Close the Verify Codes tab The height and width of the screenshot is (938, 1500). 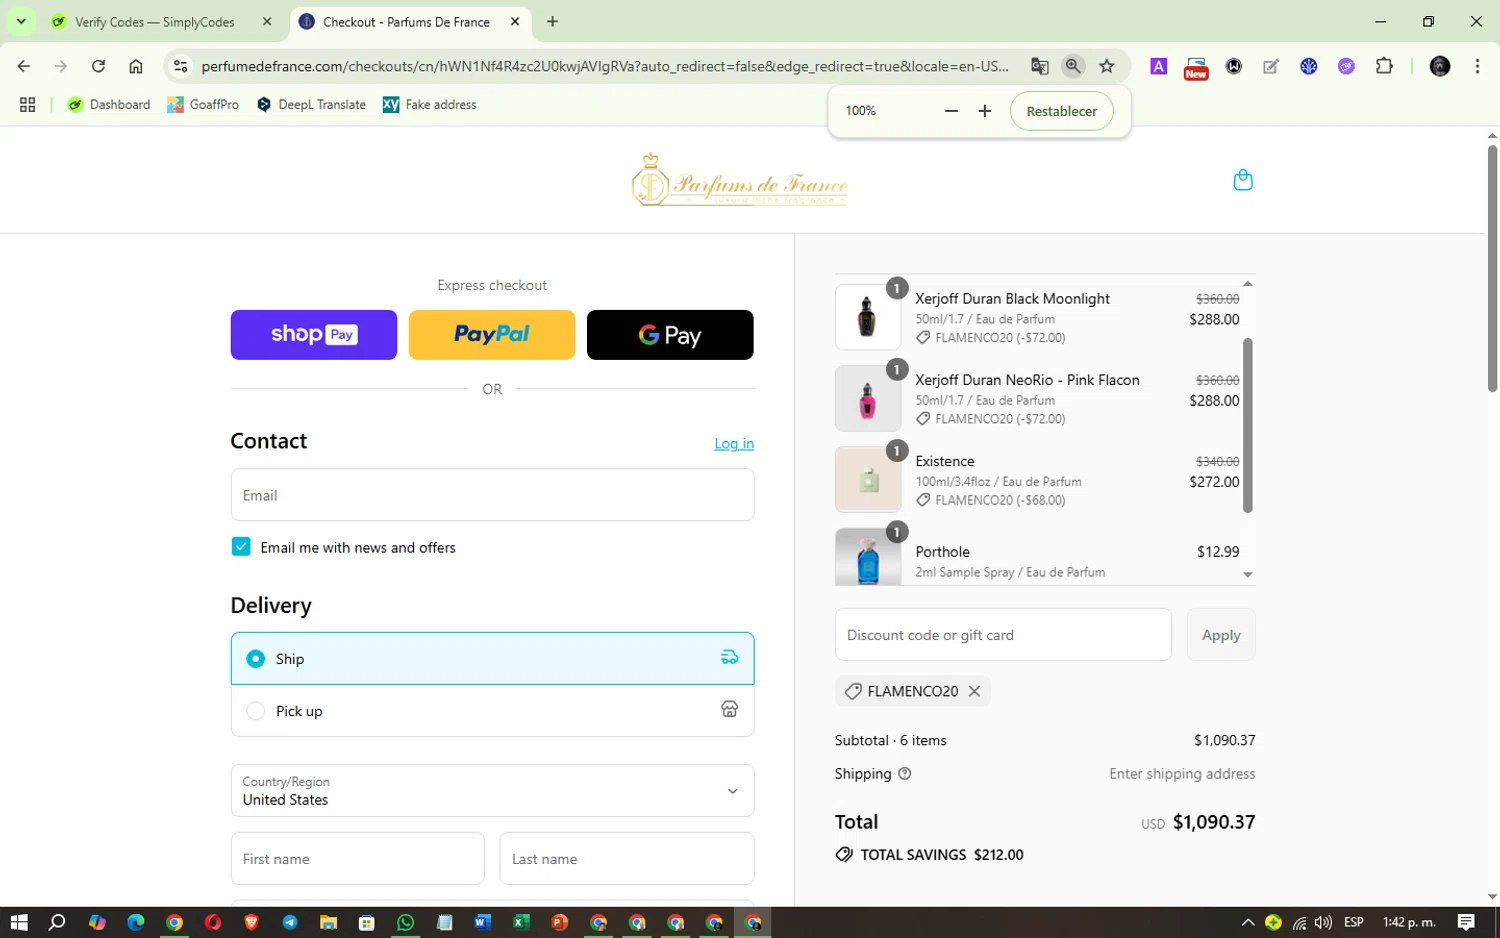click(x=267, y=21)
